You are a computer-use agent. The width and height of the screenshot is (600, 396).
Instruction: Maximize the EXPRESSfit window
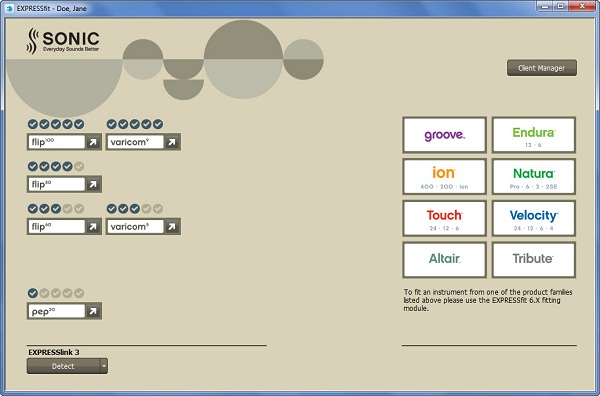(561, 6)
